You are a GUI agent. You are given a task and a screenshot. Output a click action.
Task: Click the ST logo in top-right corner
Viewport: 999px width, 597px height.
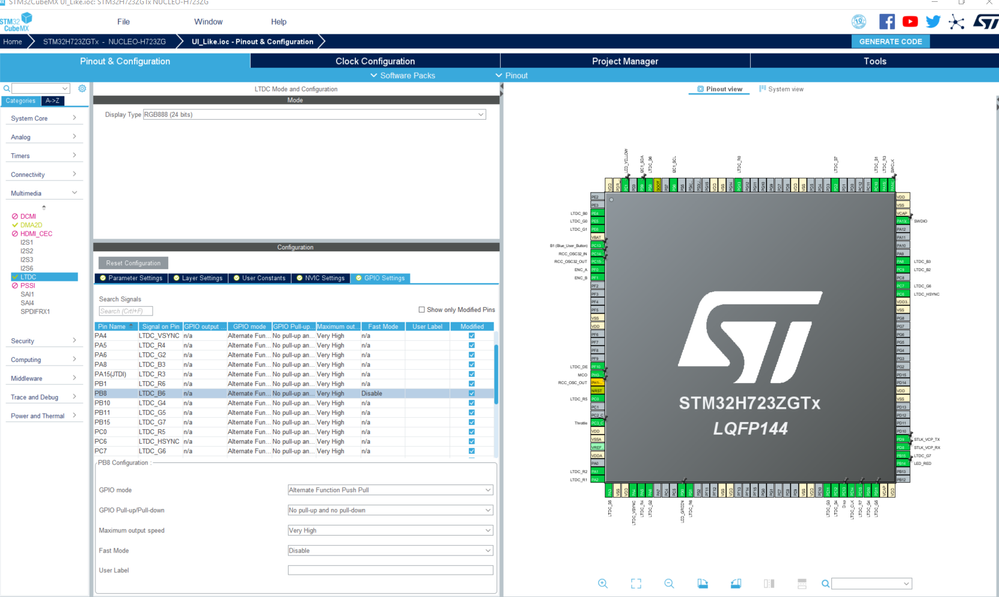(986, 22)
